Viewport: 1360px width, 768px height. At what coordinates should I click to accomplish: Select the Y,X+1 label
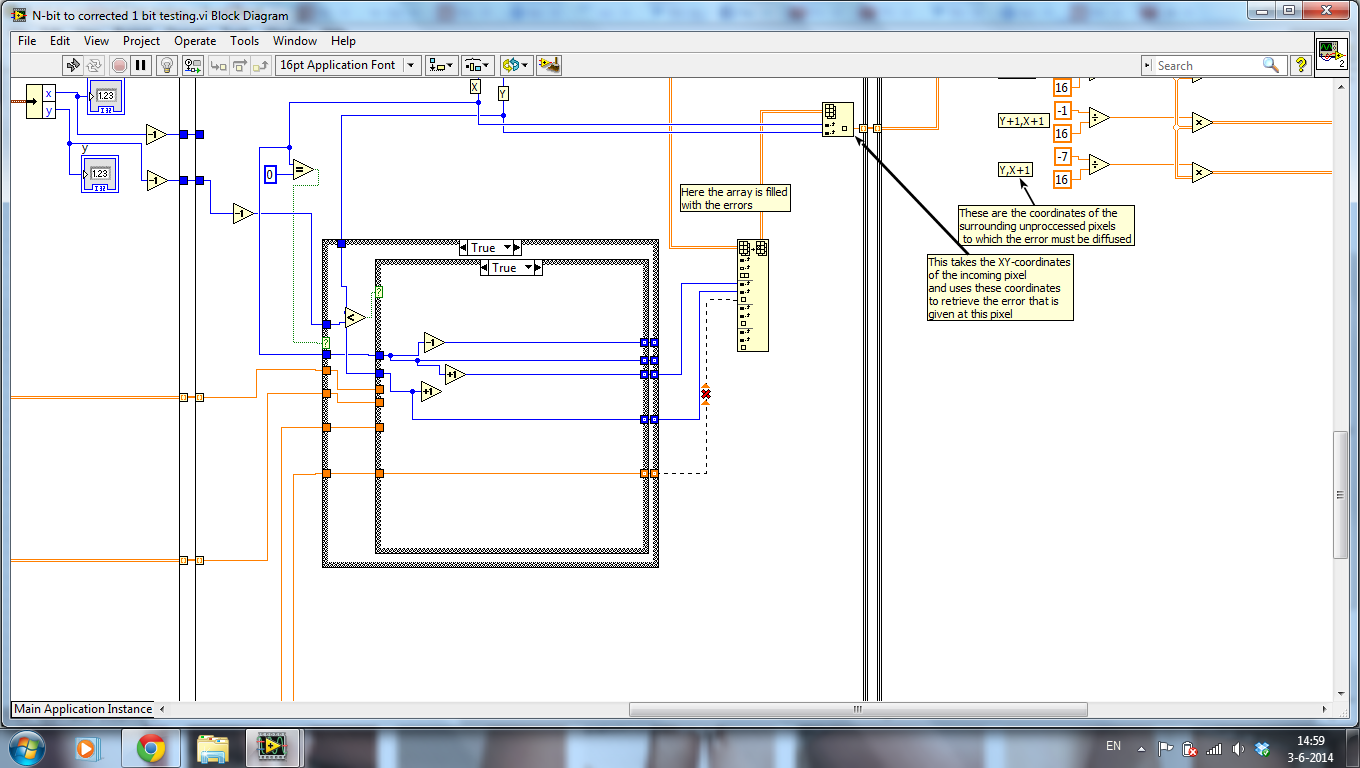(x=1016, y=170)
